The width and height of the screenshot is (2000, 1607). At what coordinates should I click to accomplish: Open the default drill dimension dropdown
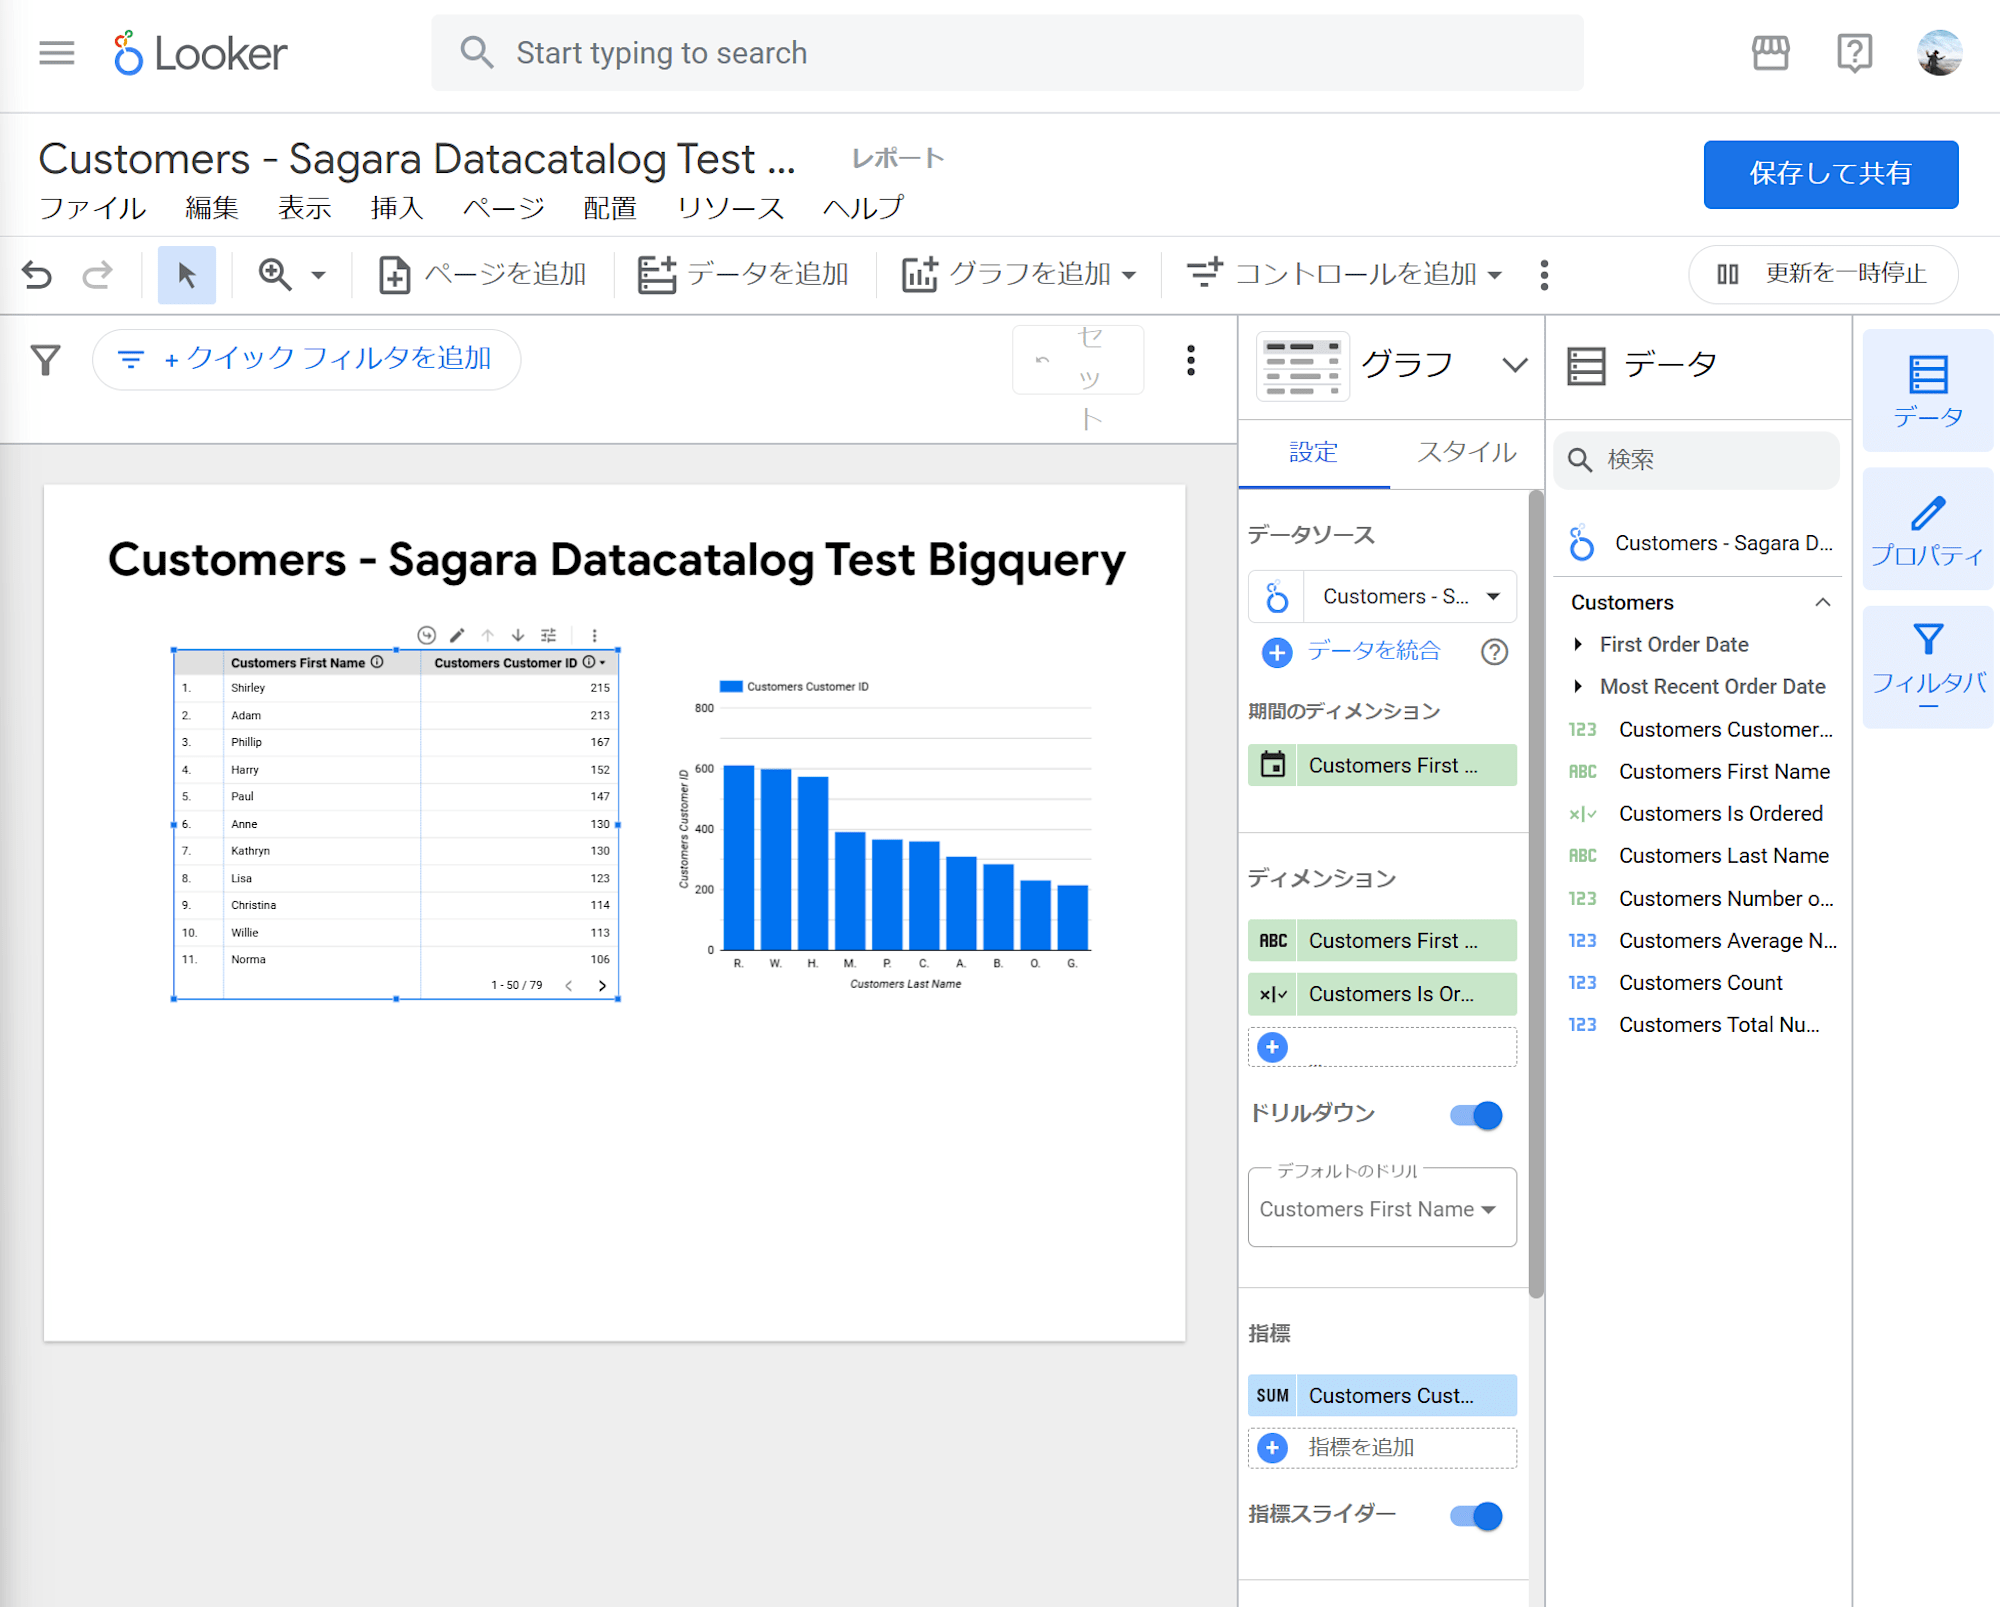pos(1382,1208)
